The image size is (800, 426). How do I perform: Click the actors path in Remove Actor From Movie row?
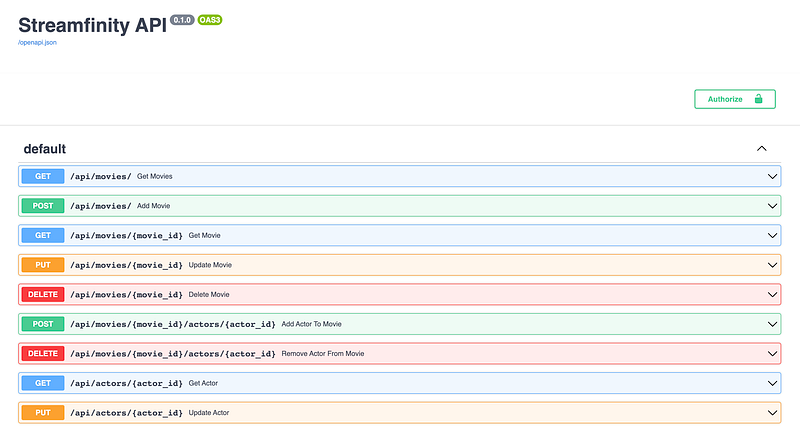click(x=172, y=354)
